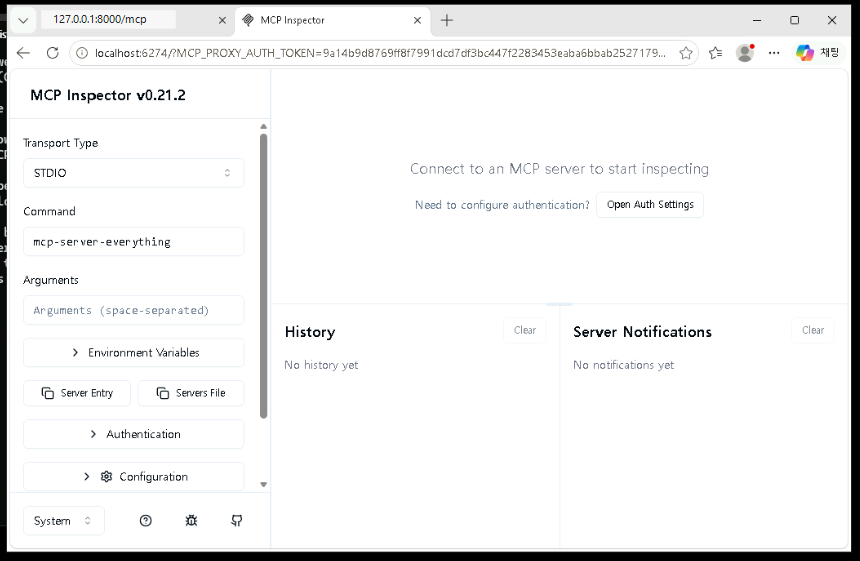
Task: Open the Transport Type STDIO dropdown
Action: (x=133, y=173)
